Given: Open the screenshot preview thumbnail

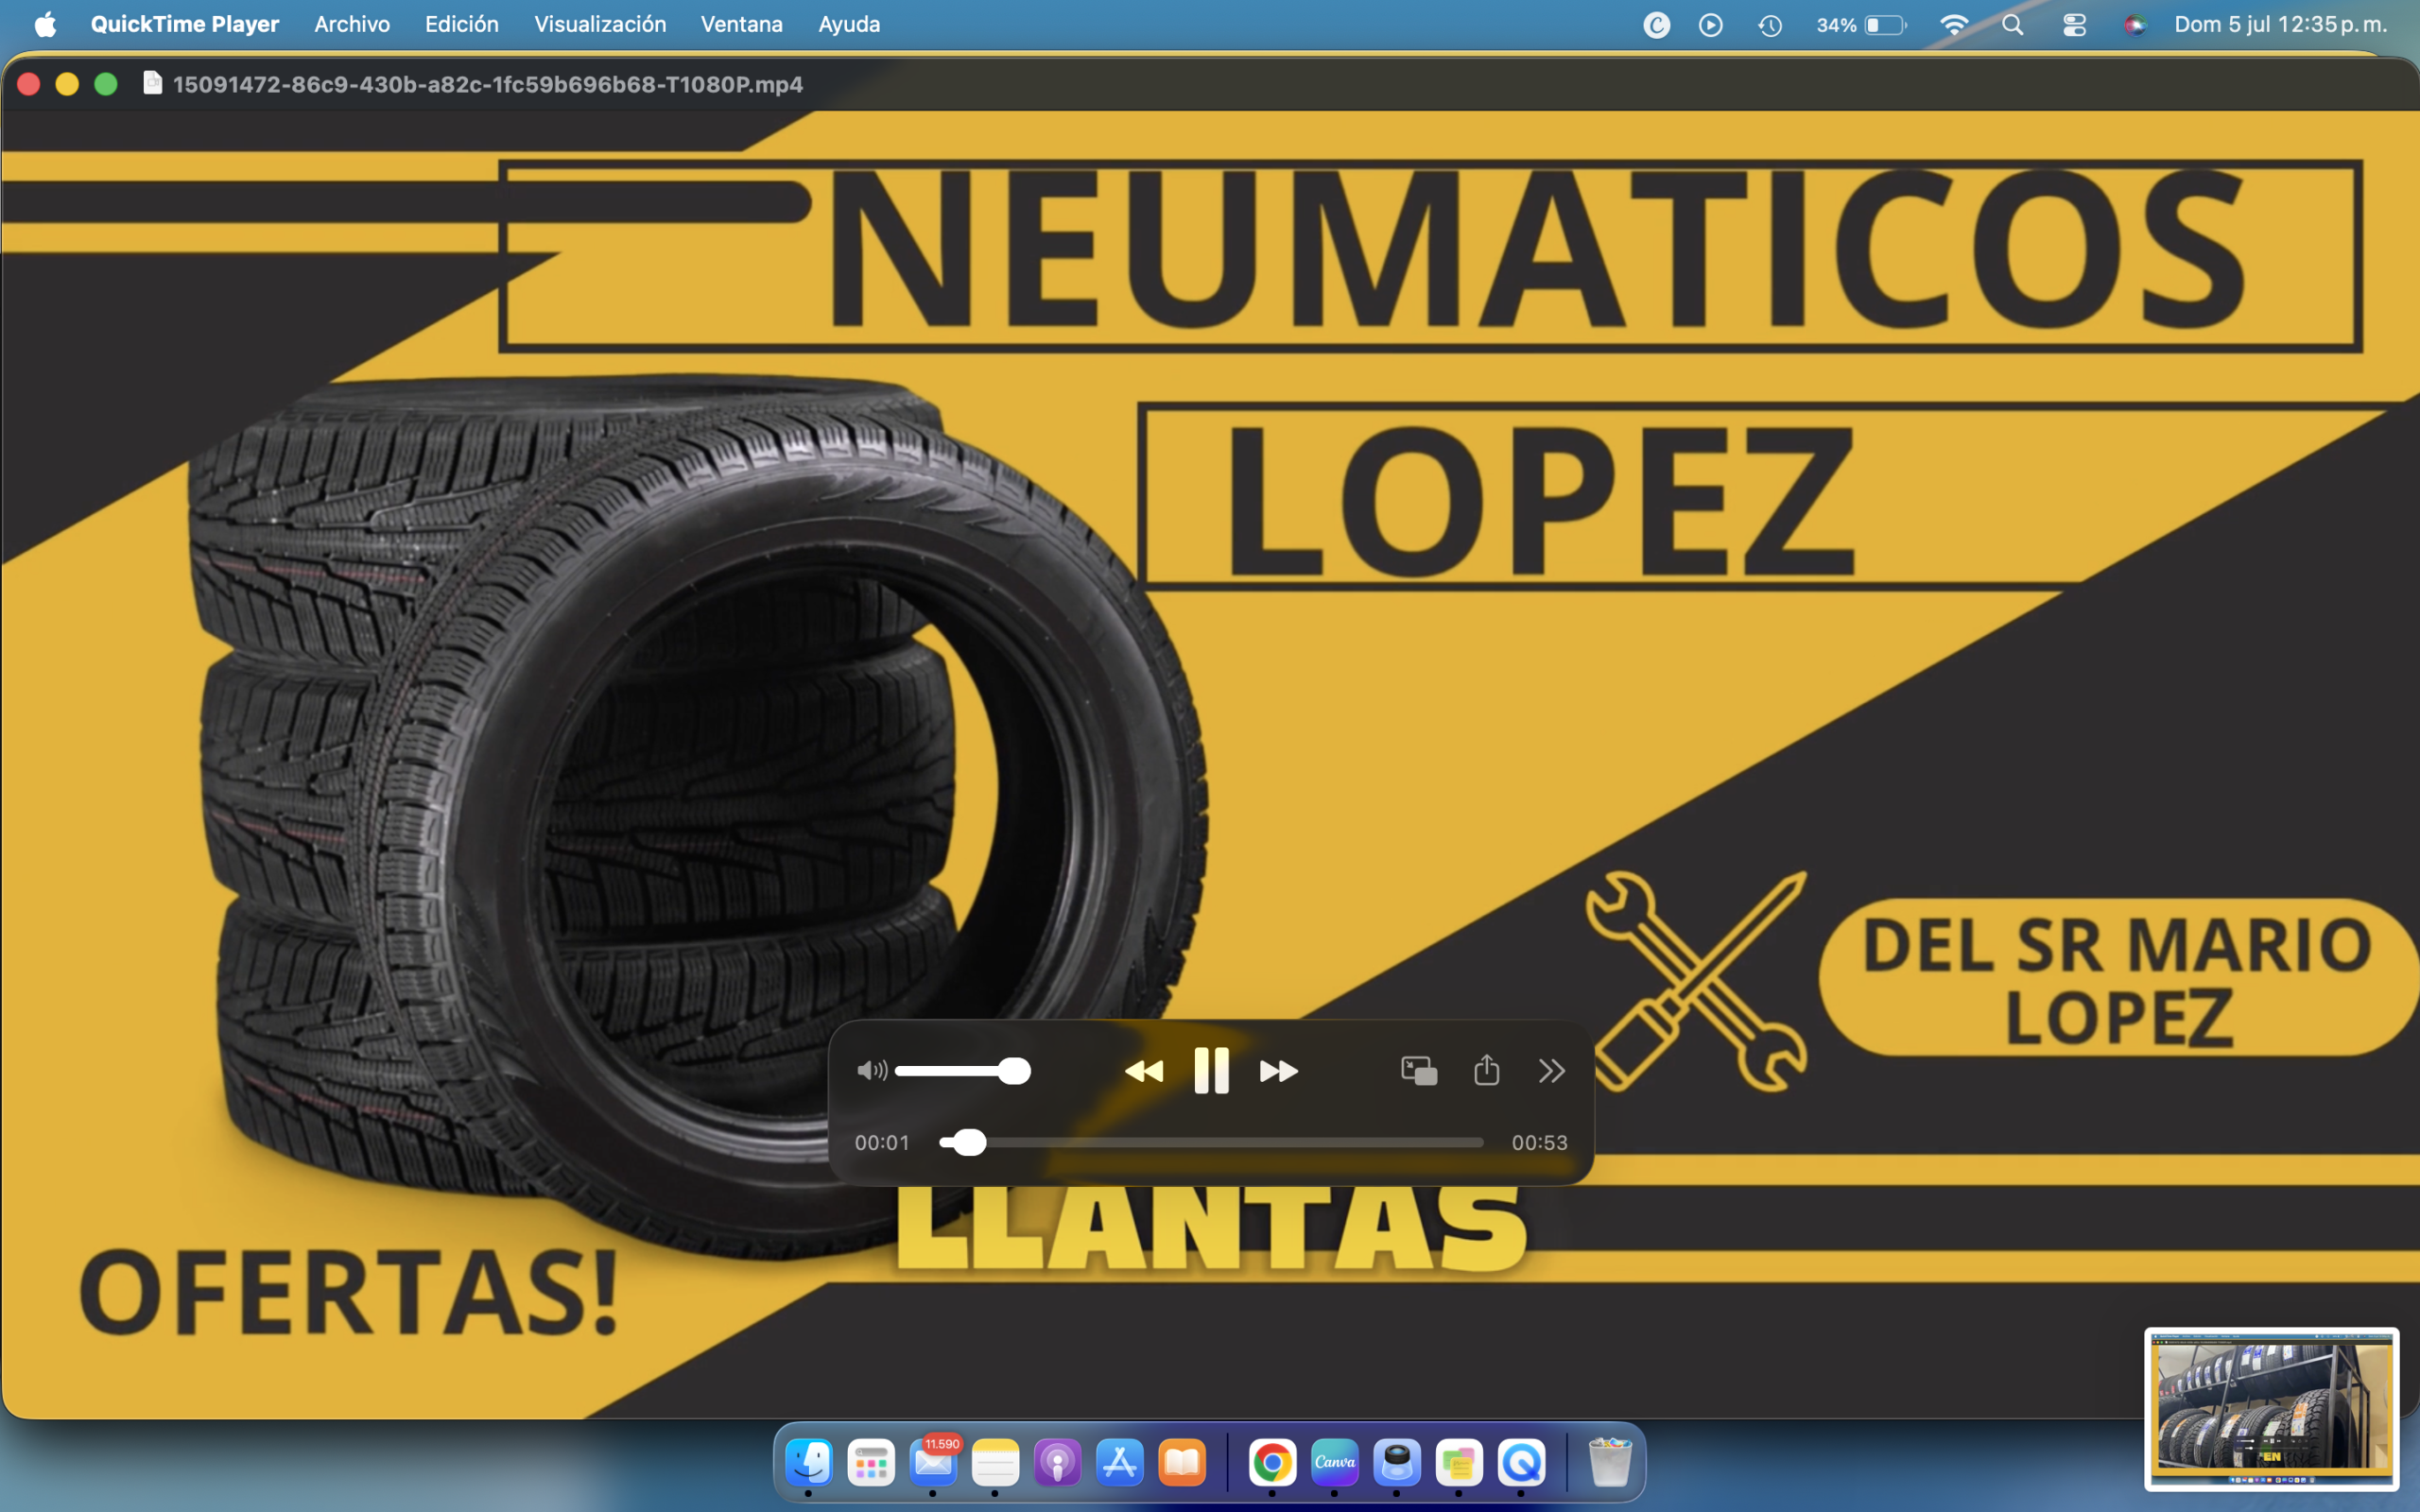Looking at the screenshot, I should coord(2271,1408).
